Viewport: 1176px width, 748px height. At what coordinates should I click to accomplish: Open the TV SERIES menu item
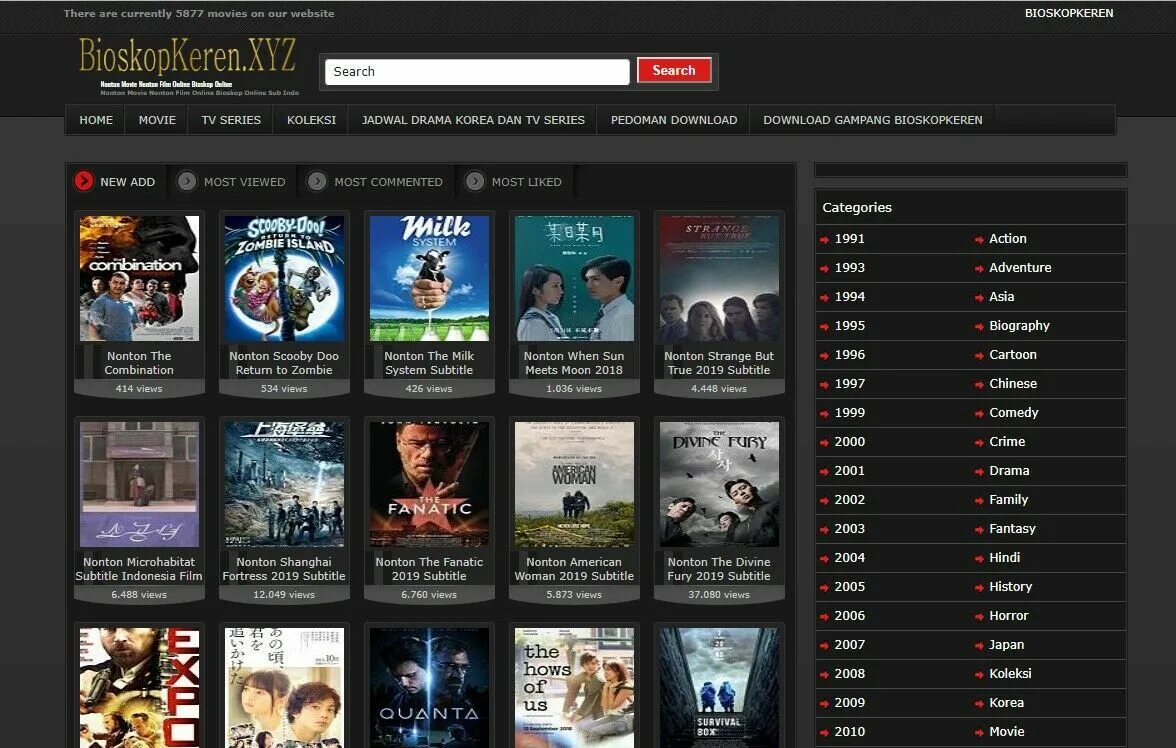click(231, 120)
